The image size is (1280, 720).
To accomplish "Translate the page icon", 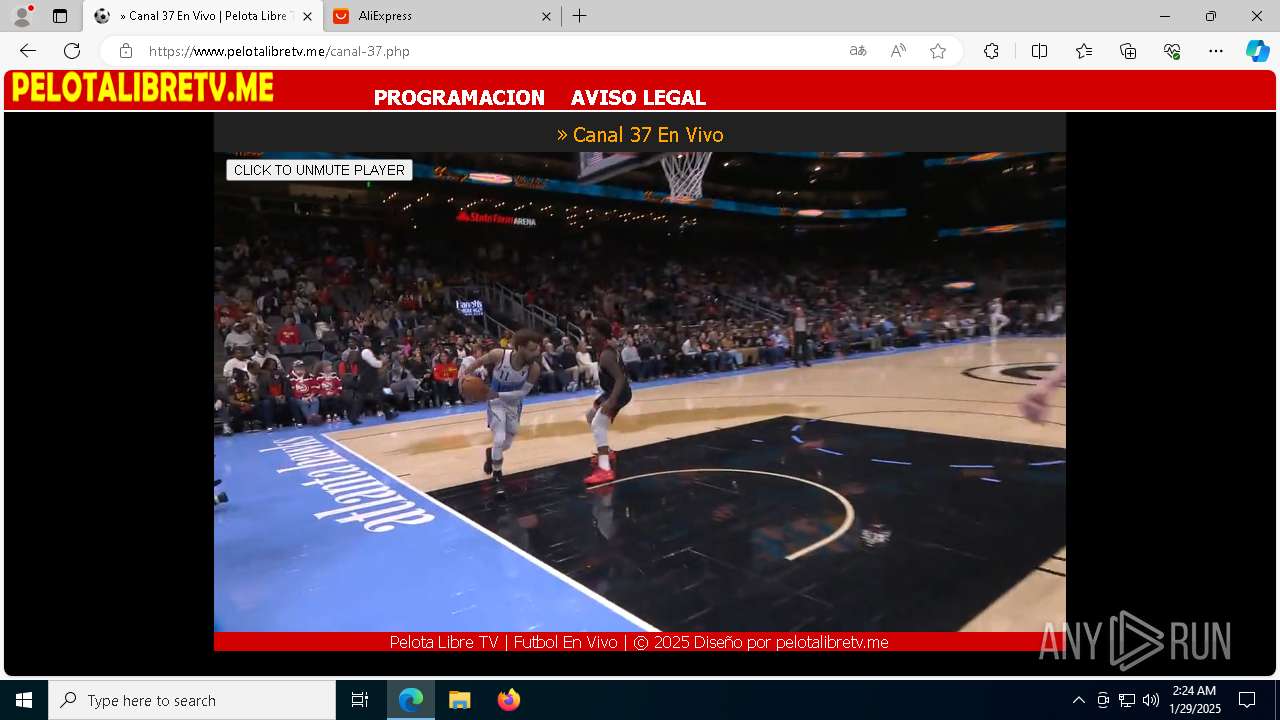I will [858, 51].
